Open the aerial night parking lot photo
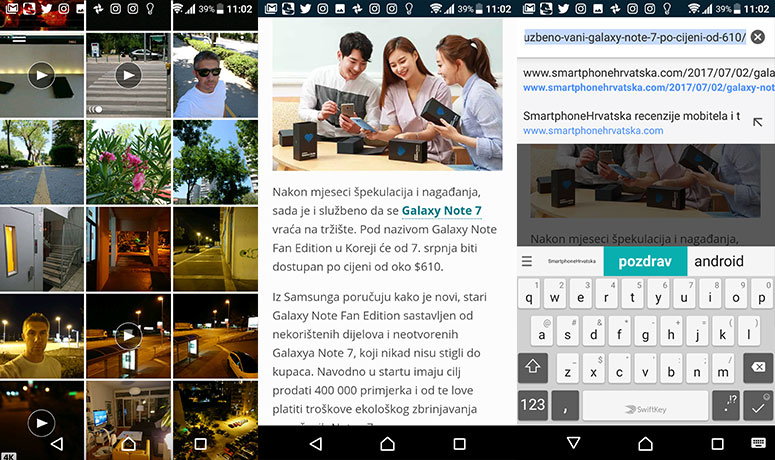775x460 pixels. (215, 420)
